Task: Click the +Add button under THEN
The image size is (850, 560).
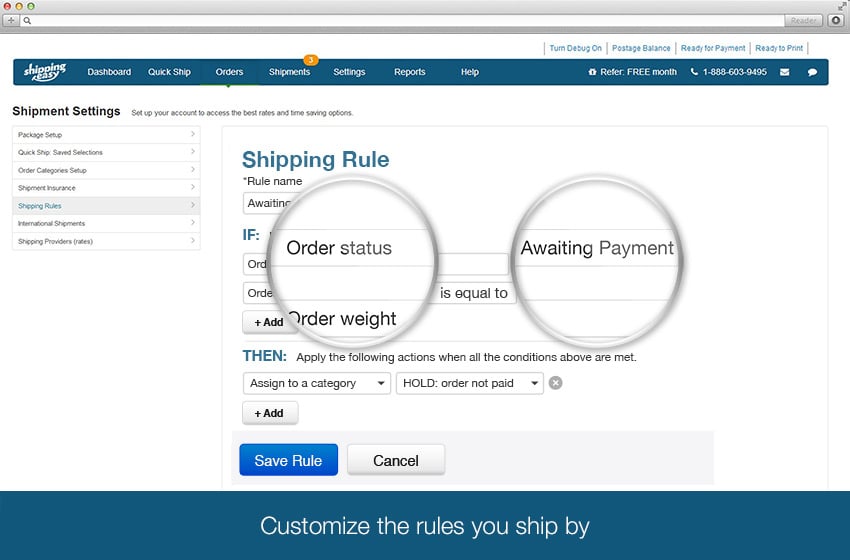Action: pos(269,413)
